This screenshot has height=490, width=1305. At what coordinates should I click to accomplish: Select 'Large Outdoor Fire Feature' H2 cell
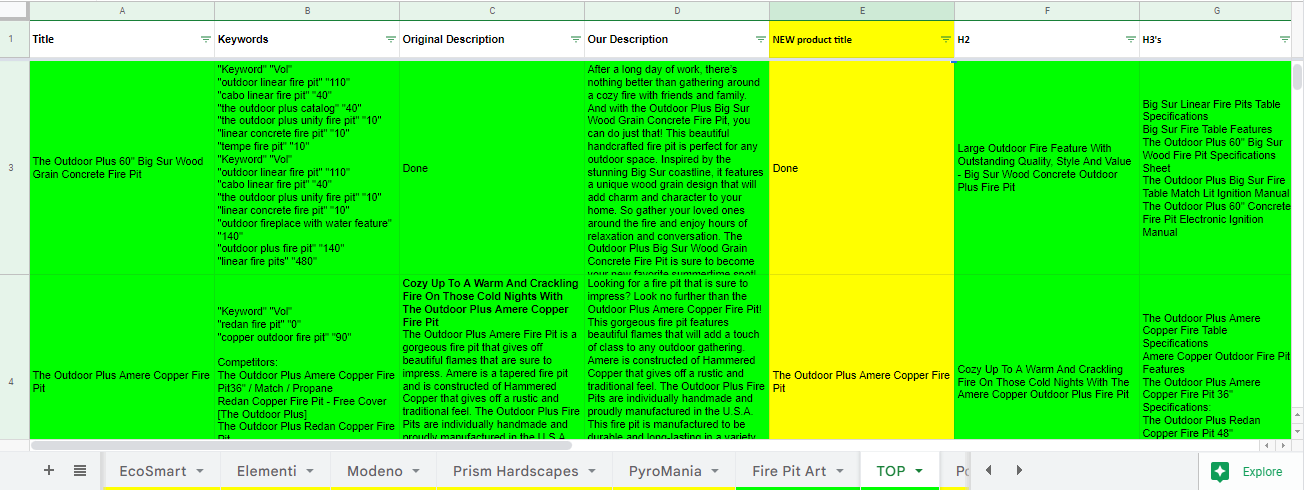[1047, 167]
